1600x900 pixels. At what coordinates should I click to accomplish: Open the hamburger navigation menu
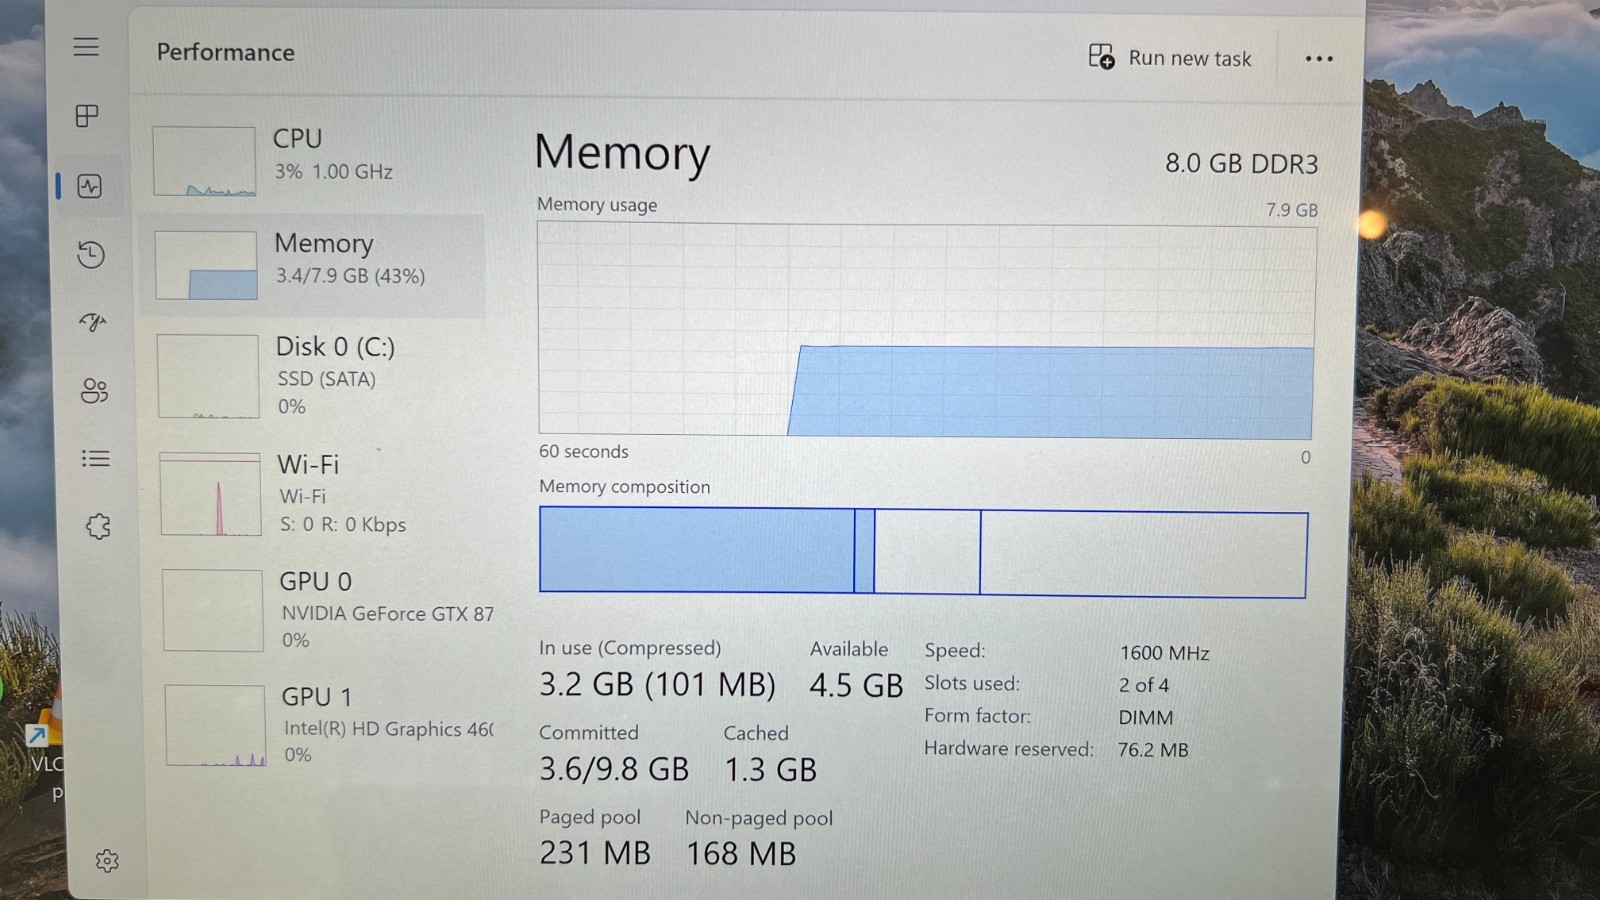pos(86,47)
